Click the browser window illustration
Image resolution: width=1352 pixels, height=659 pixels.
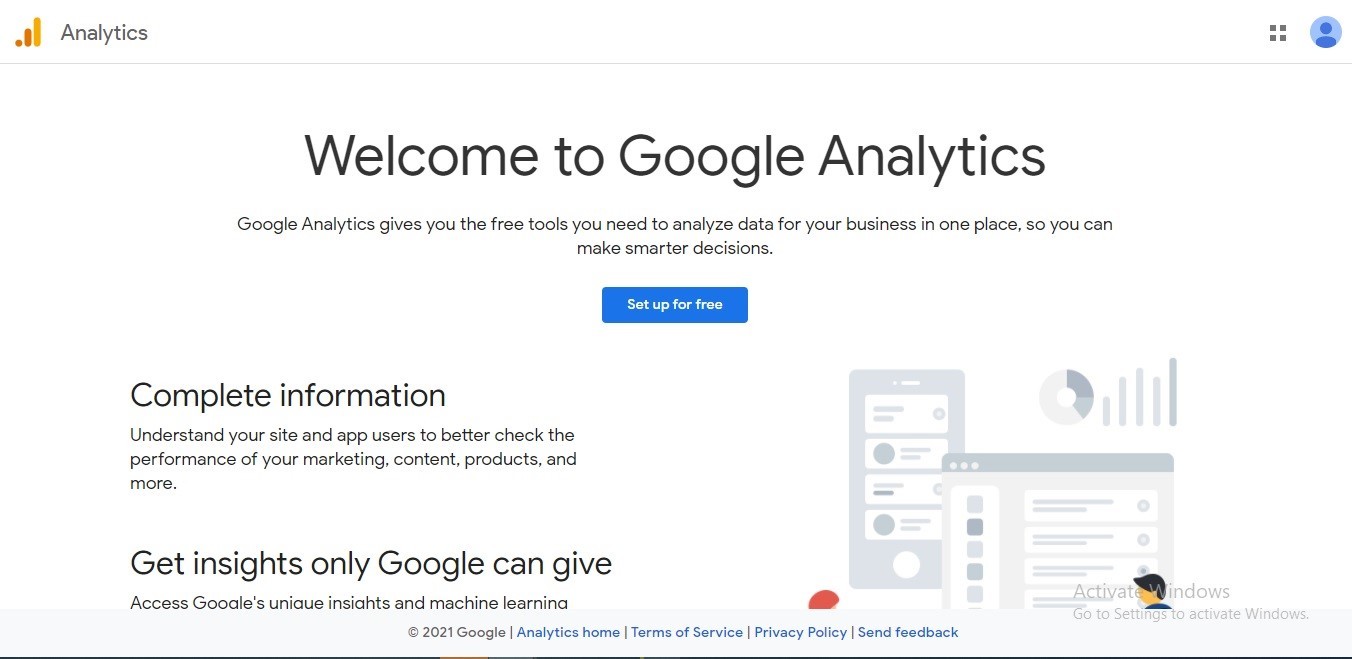tap(1057, 530)
